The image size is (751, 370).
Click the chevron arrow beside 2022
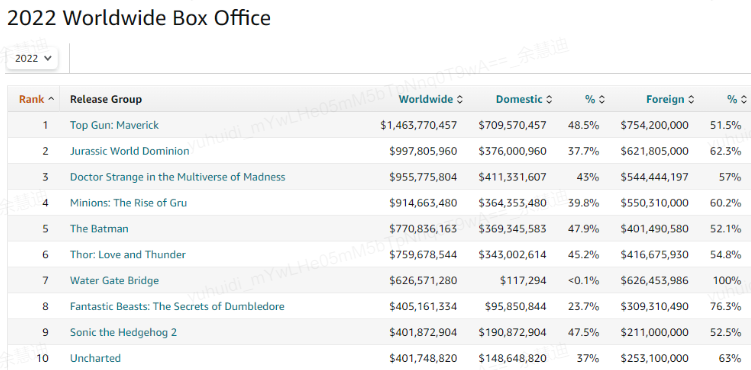(x=47, y=58)
